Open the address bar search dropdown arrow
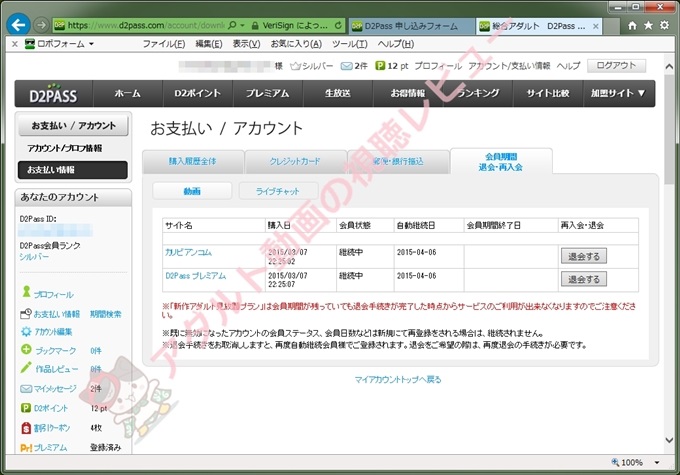Image resolution: width=680 pixels, height=475 pixels. pos(242,26)
